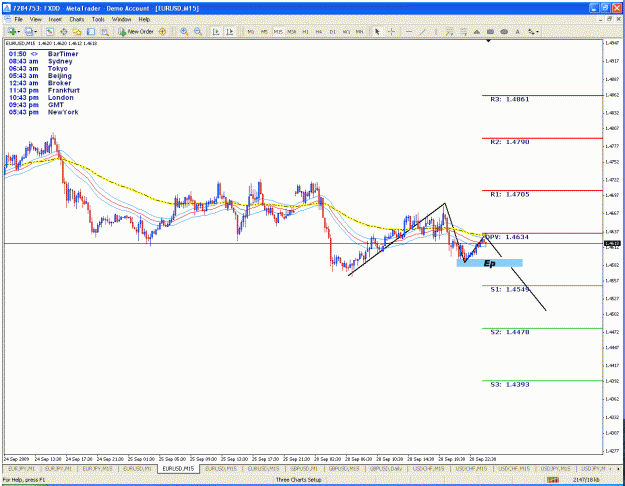Open the Window menu
The image size is (625, 486).
(122, 19)
